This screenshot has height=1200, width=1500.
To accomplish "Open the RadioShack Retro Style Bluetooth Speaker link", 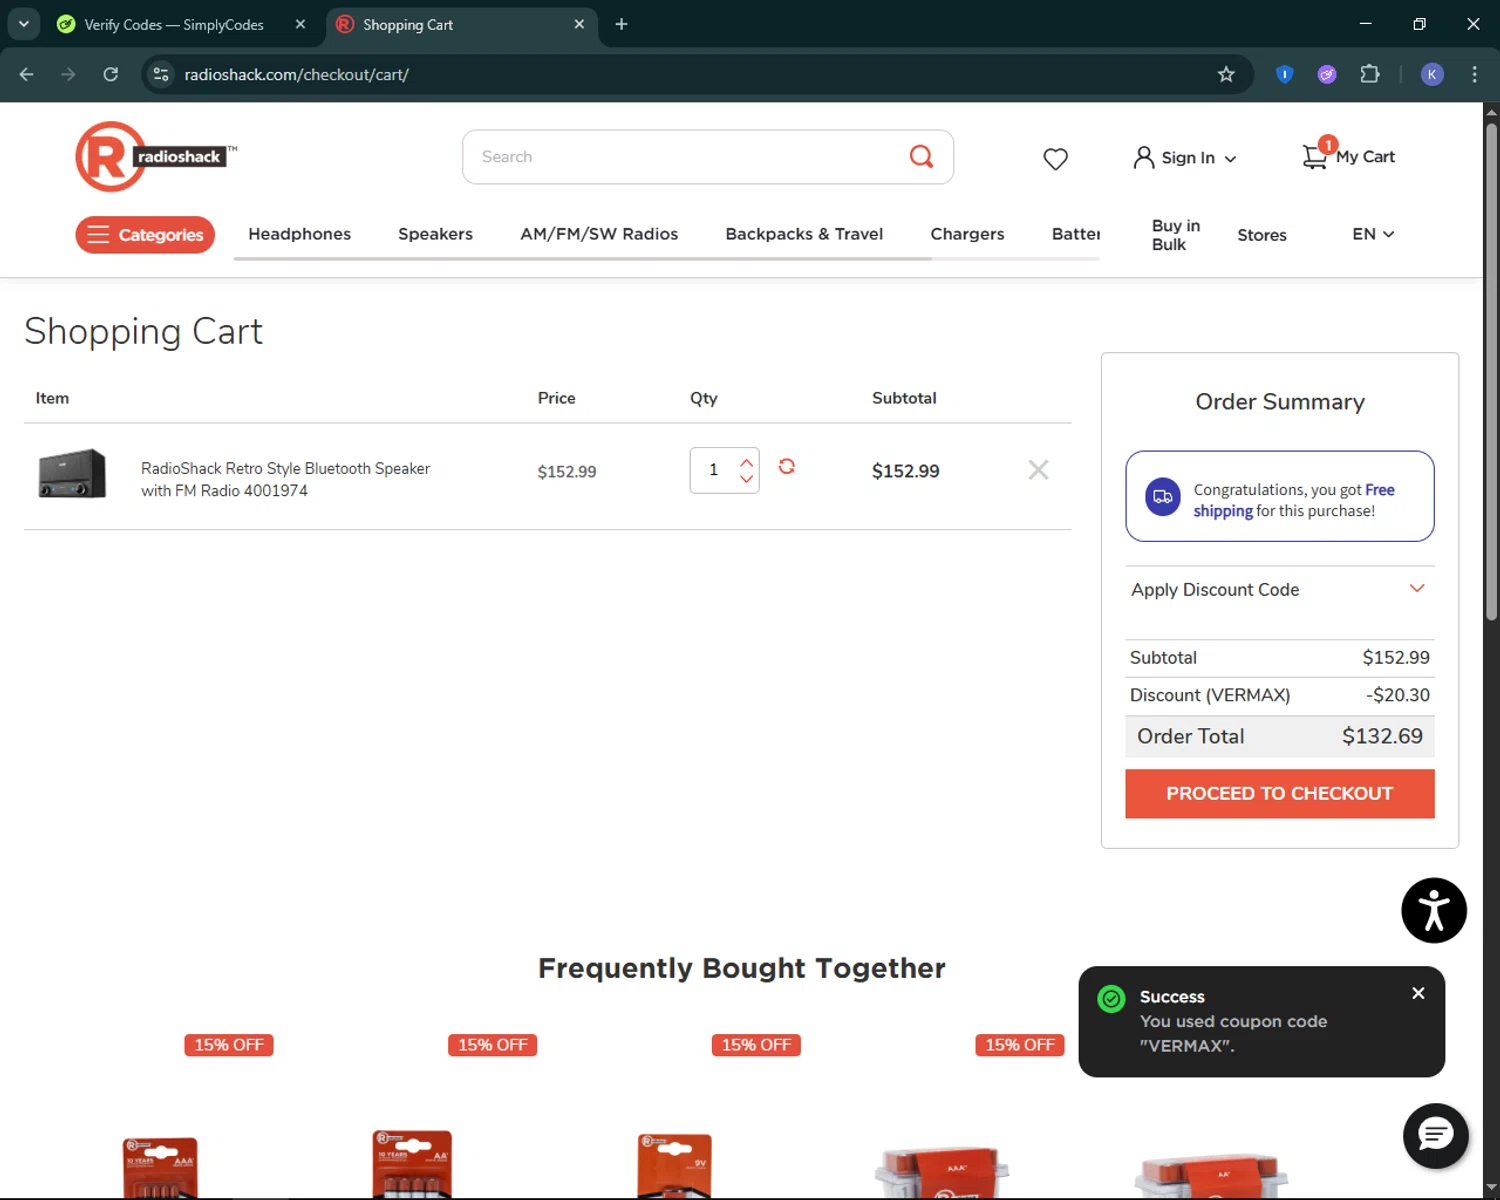I will point(285,479).
